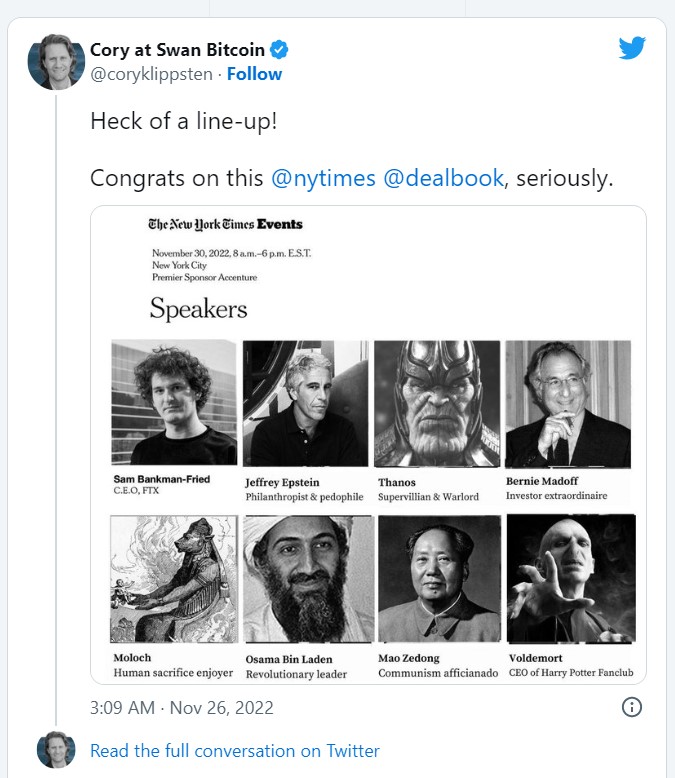Click the Thanos portrait in the speakers image
Viewport: 675px width, 778px height.
tap(437, 404)
